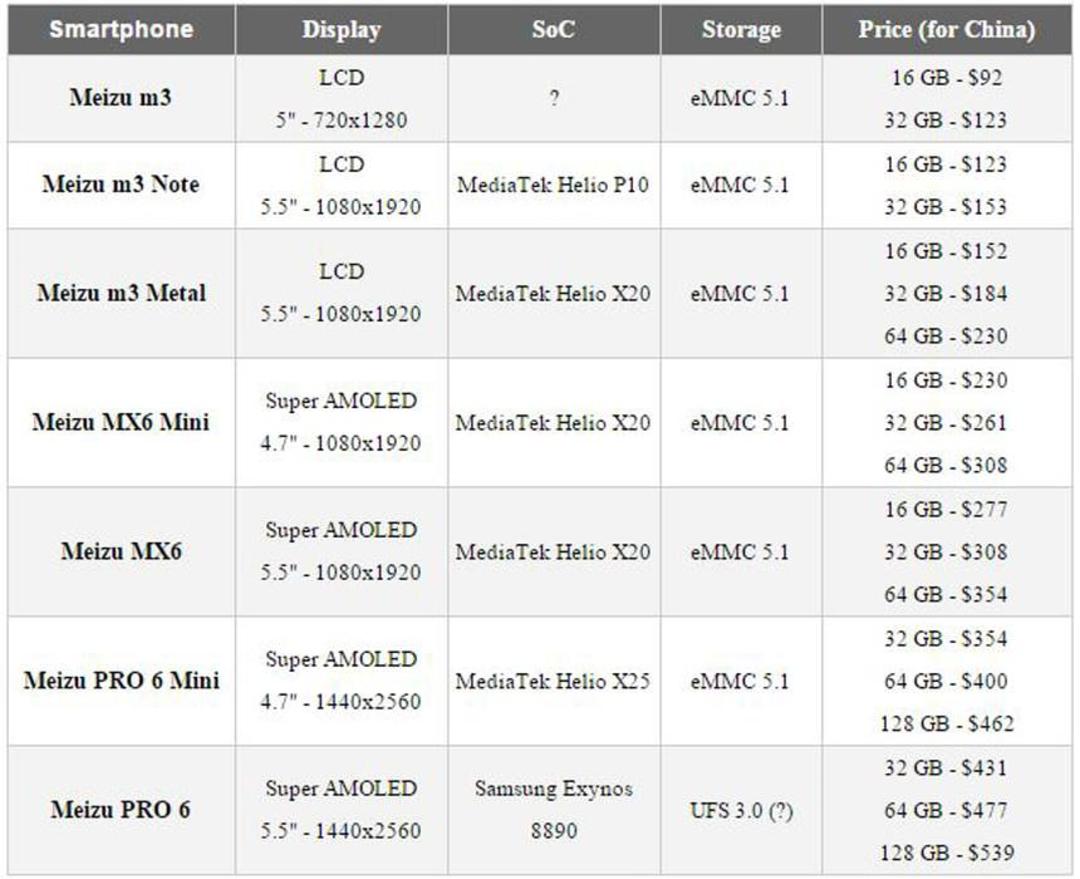The image size is (1080, 879).
Task: Select the SoC column header
Action: click(x=554, y=30)
